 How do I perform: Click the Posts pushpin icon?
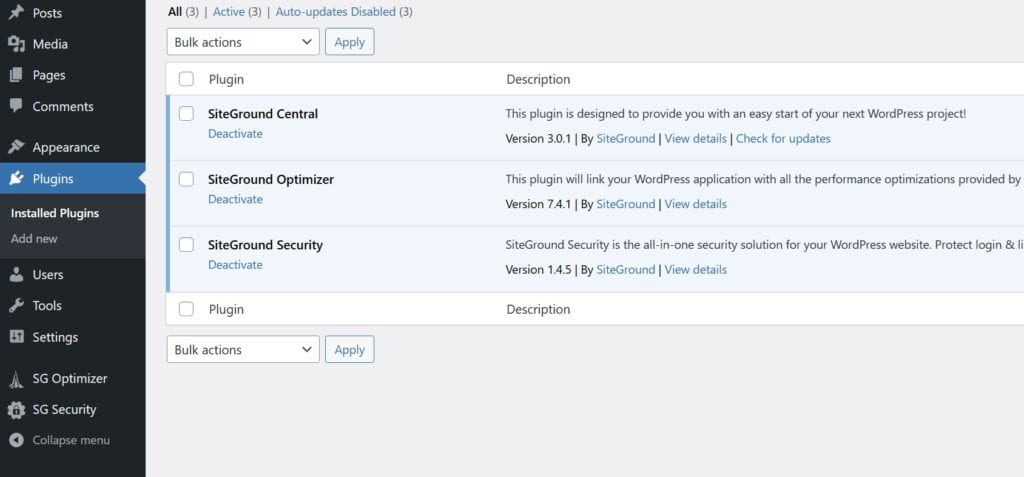point(16,13)
